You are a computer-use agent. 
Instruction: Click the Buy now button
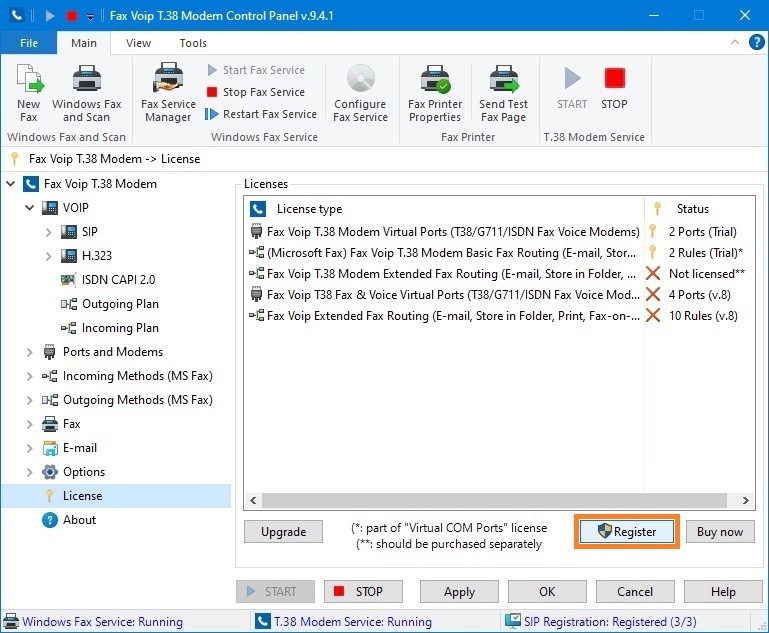point(720,532)
